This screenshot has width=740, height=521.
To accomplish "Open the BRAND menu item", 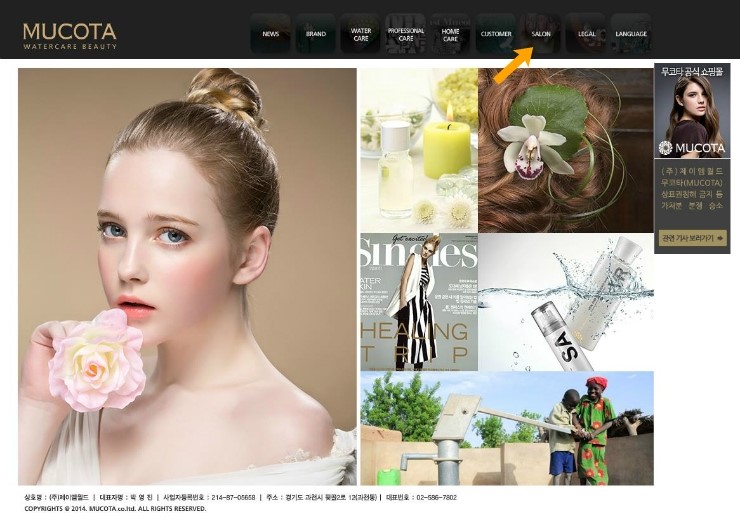I will pyautogui.click(x=316, y=34).
